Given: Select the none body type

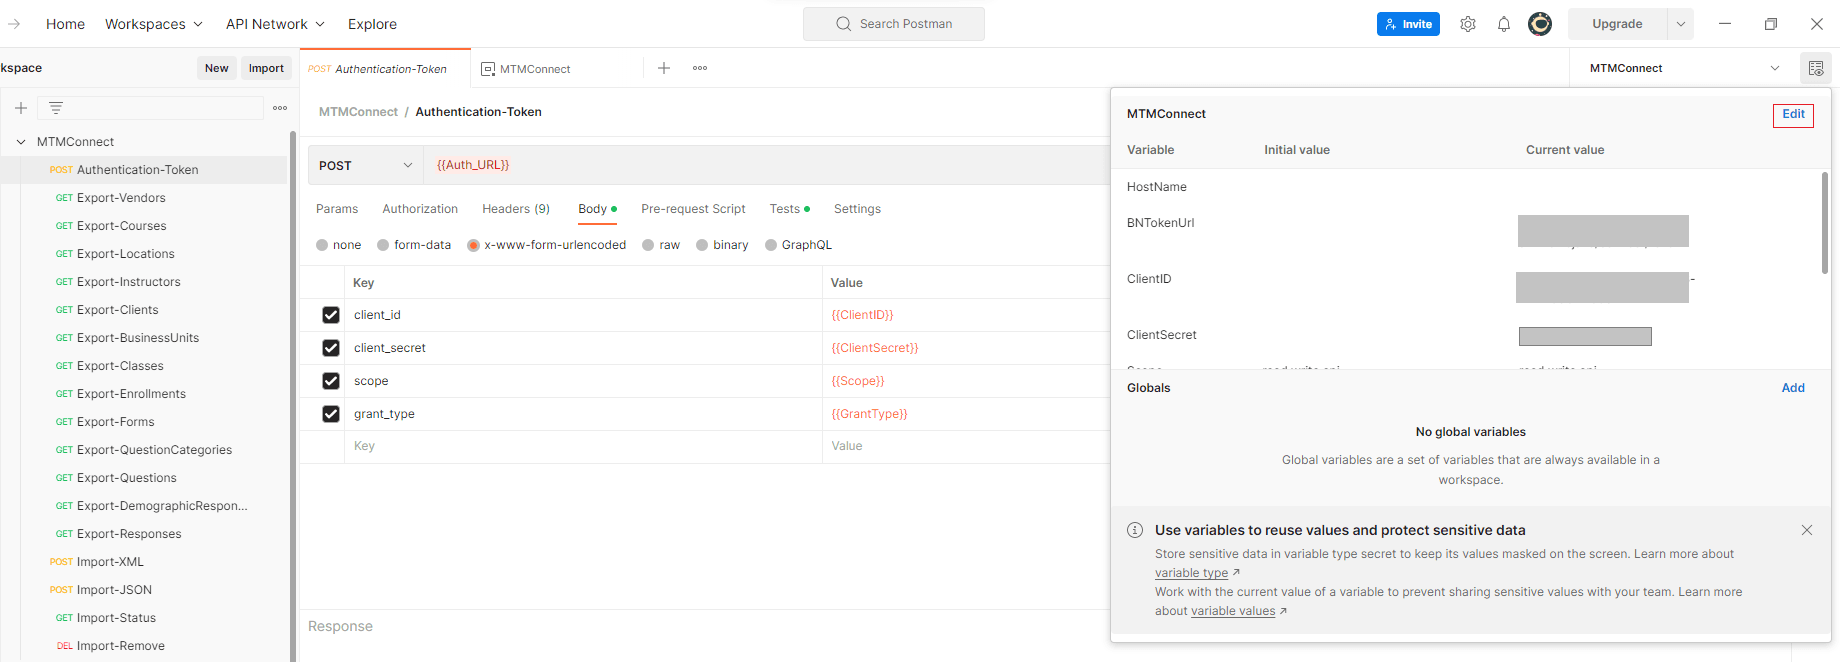Looking at the screenshot, I should click(322, 245).
